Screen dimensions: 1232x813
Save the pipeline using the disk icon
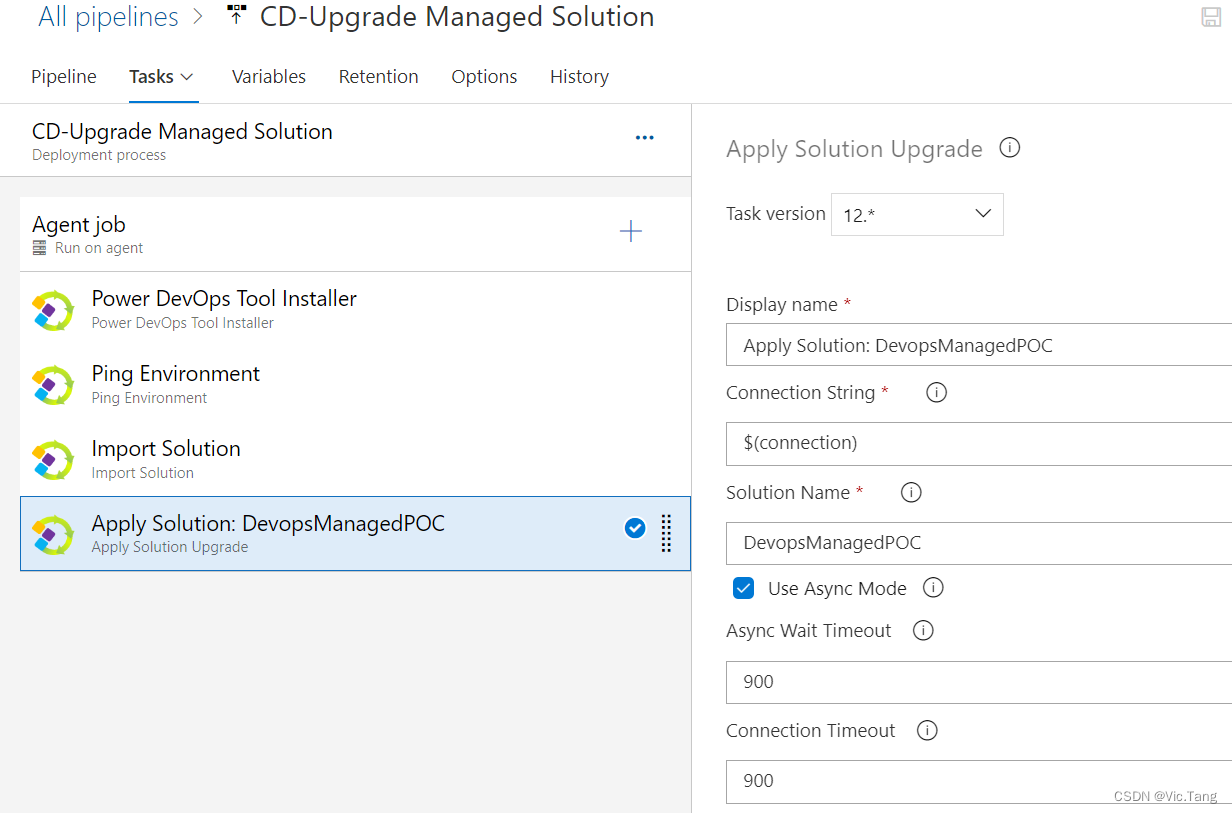tap(1211, 16)
